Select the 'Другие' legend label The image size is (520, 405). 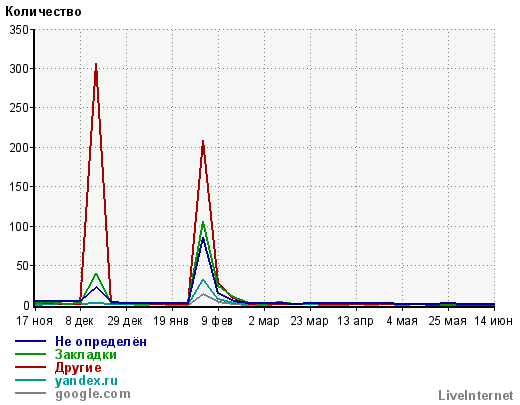pyautogui.click(x=78, y=368)
